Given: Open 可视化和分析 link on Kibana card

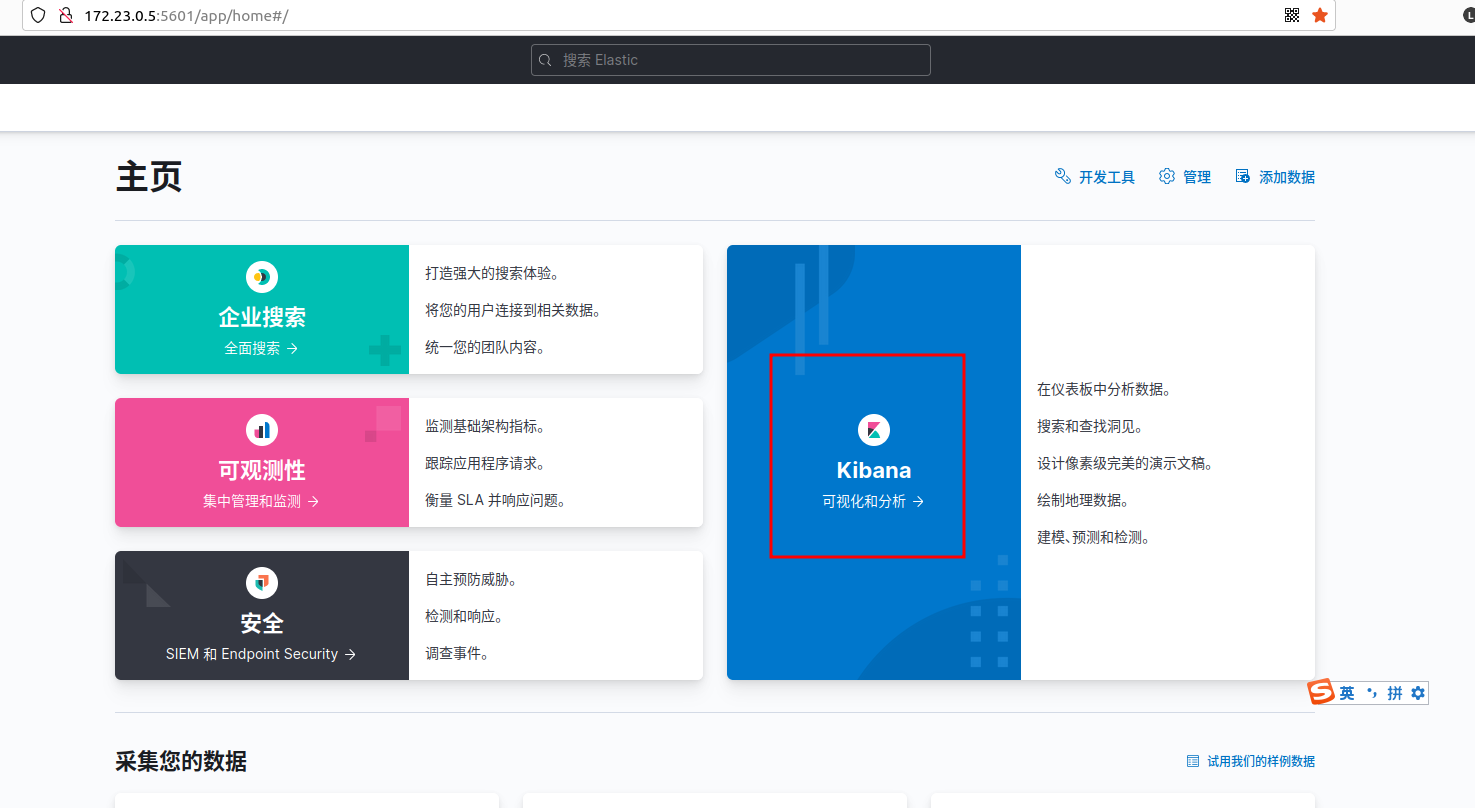Looking at the screenshot, I should (x=874, y=501).
